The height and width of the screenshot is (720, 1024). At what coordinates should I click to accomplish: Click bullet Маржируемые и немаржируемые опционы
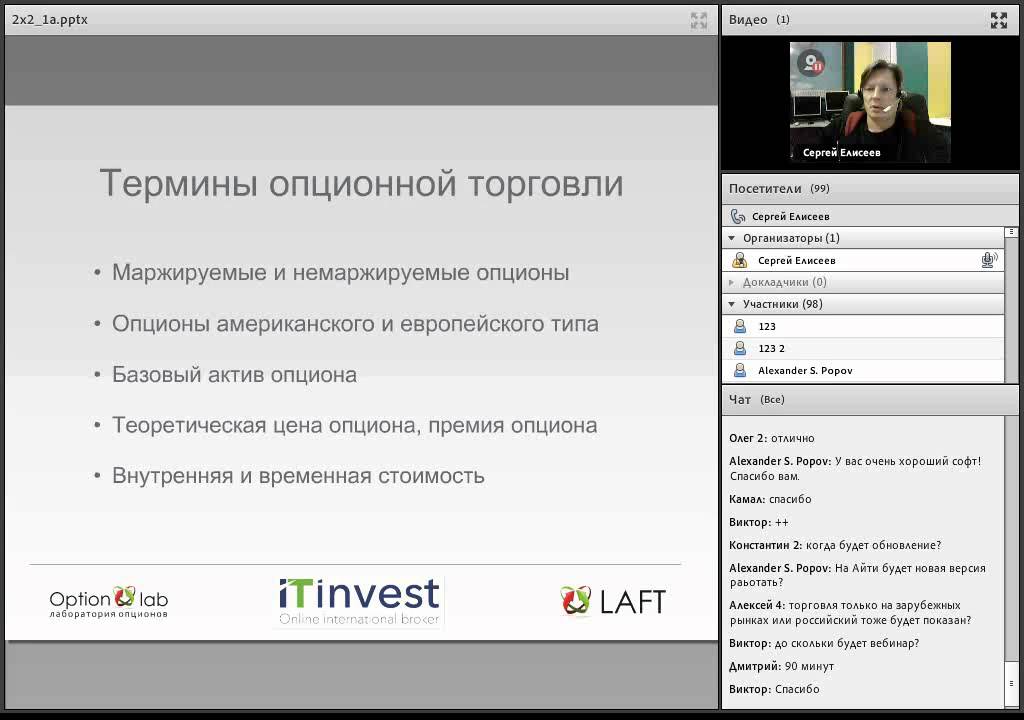click(x=340, y=272)
